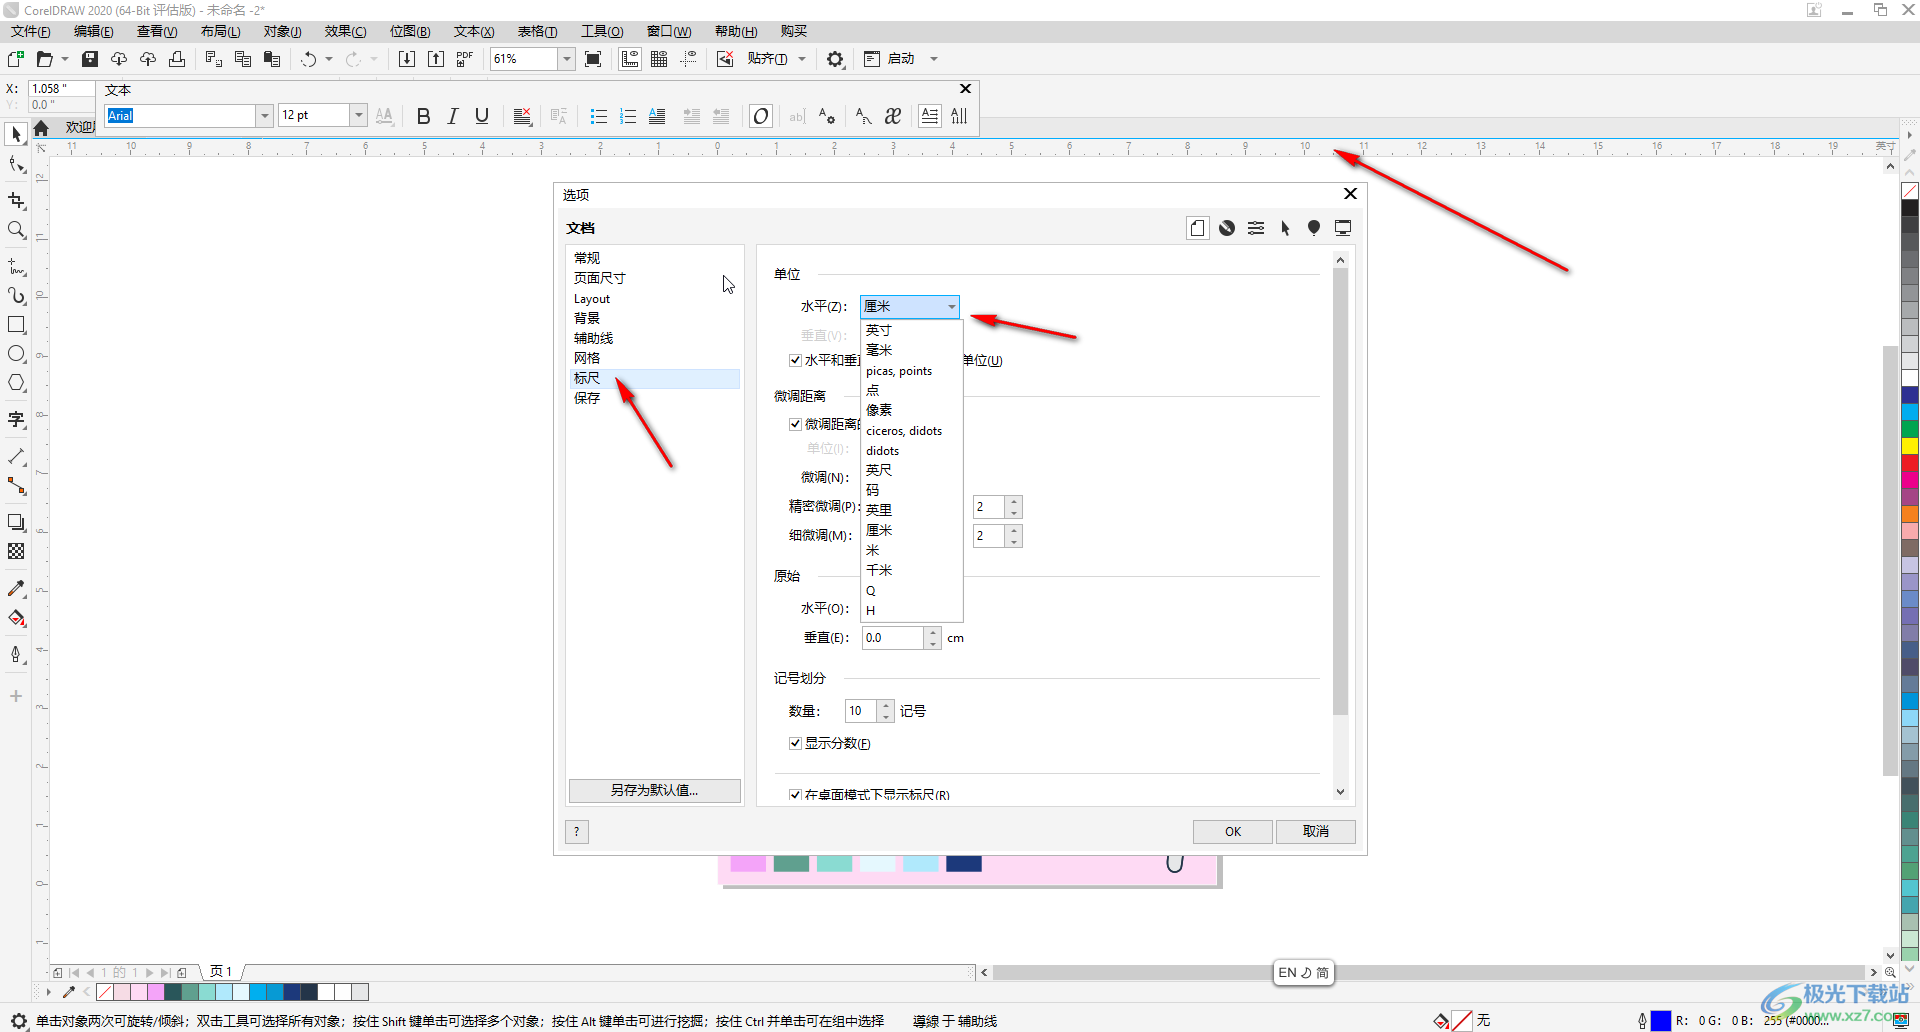Choose 像素 in units list

911,410
